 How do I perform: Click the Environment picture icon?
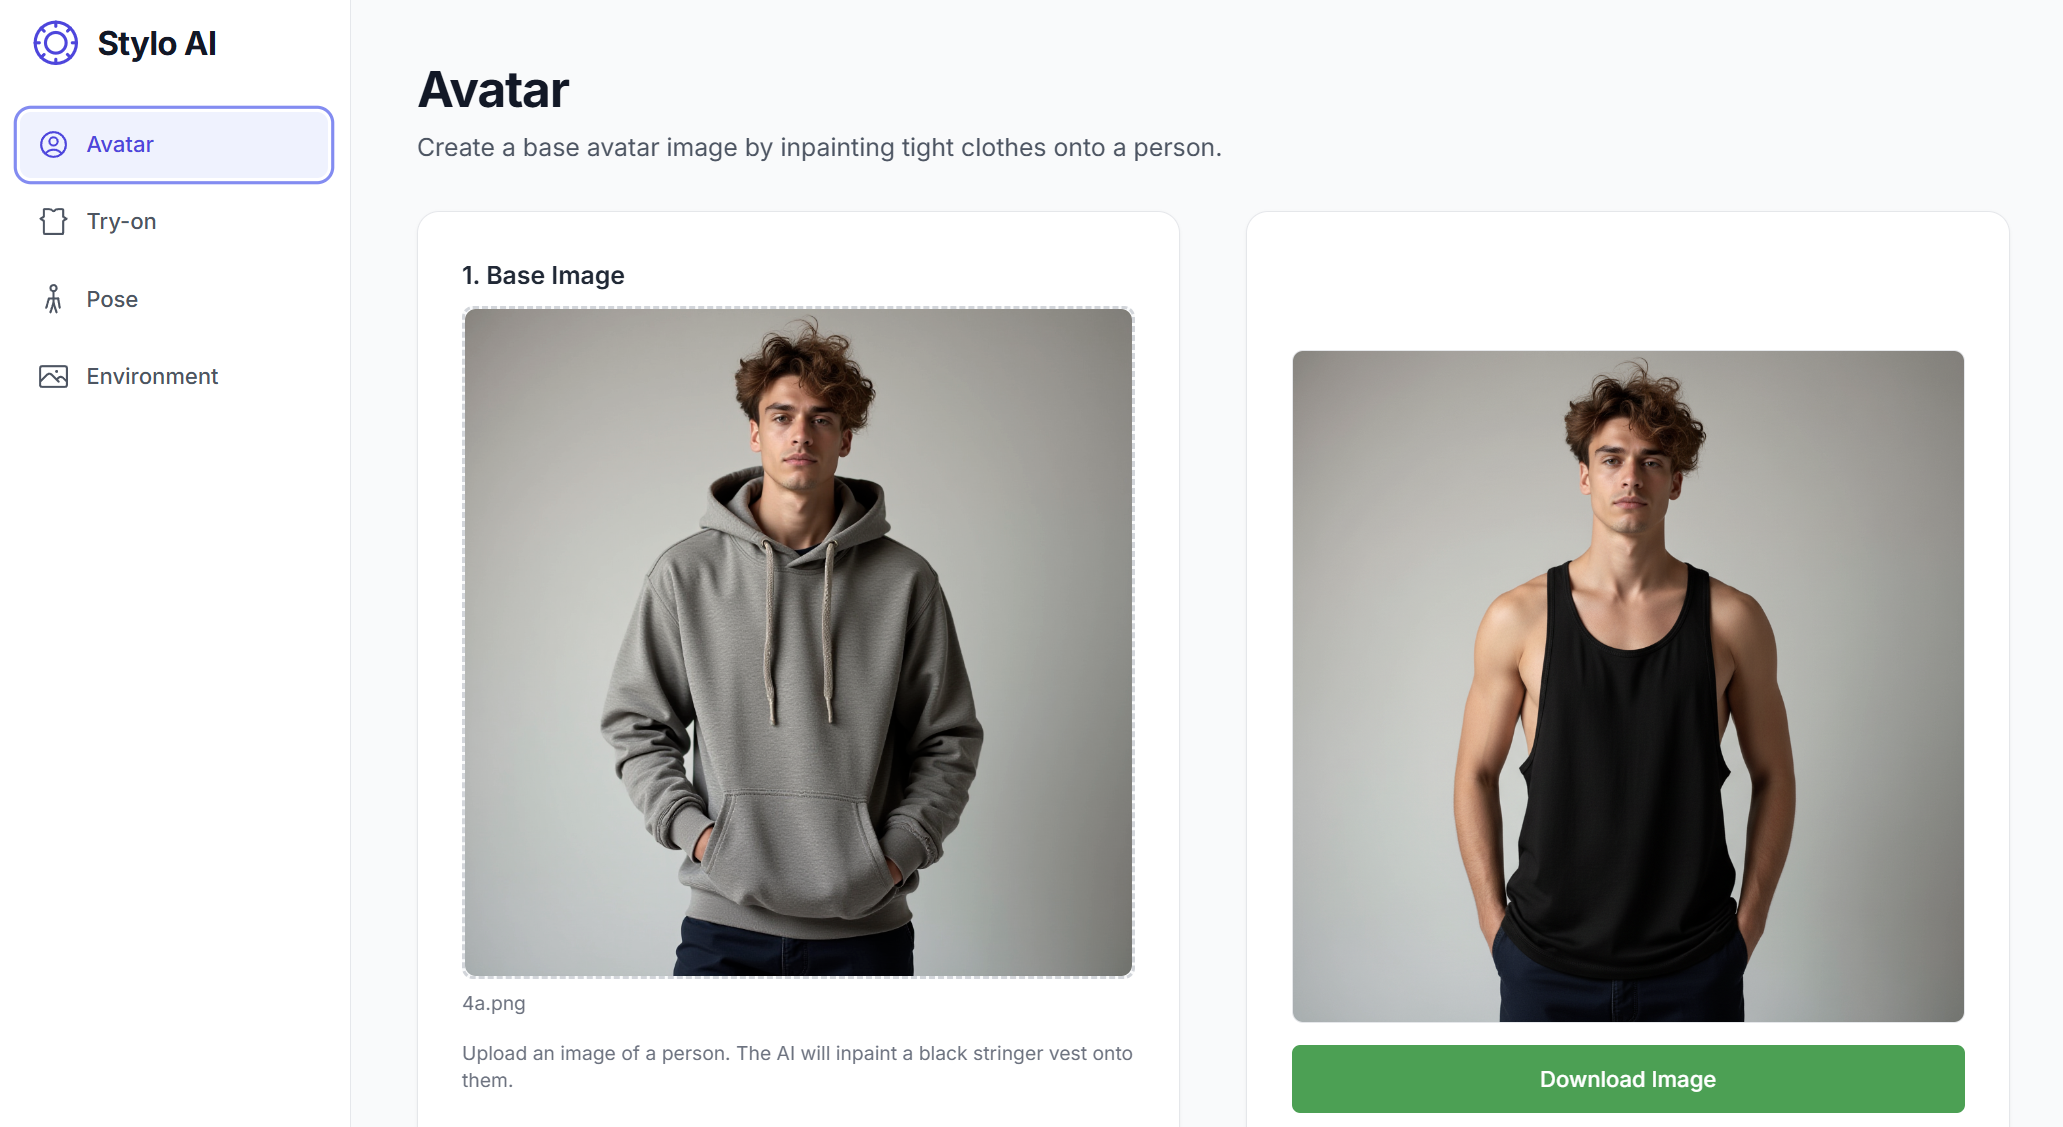pos(53,376)
